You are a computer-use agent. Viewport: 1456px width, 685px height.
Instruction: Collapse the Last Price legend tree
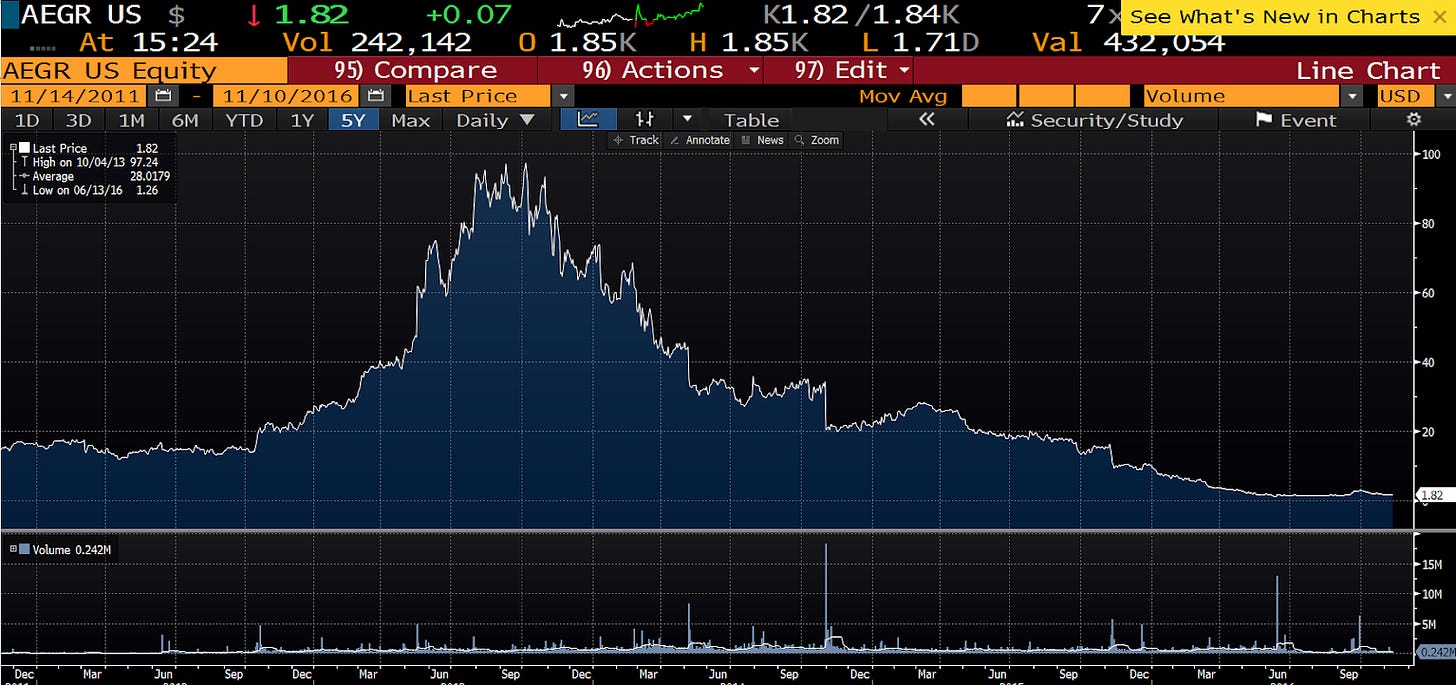tap(12, 148)
